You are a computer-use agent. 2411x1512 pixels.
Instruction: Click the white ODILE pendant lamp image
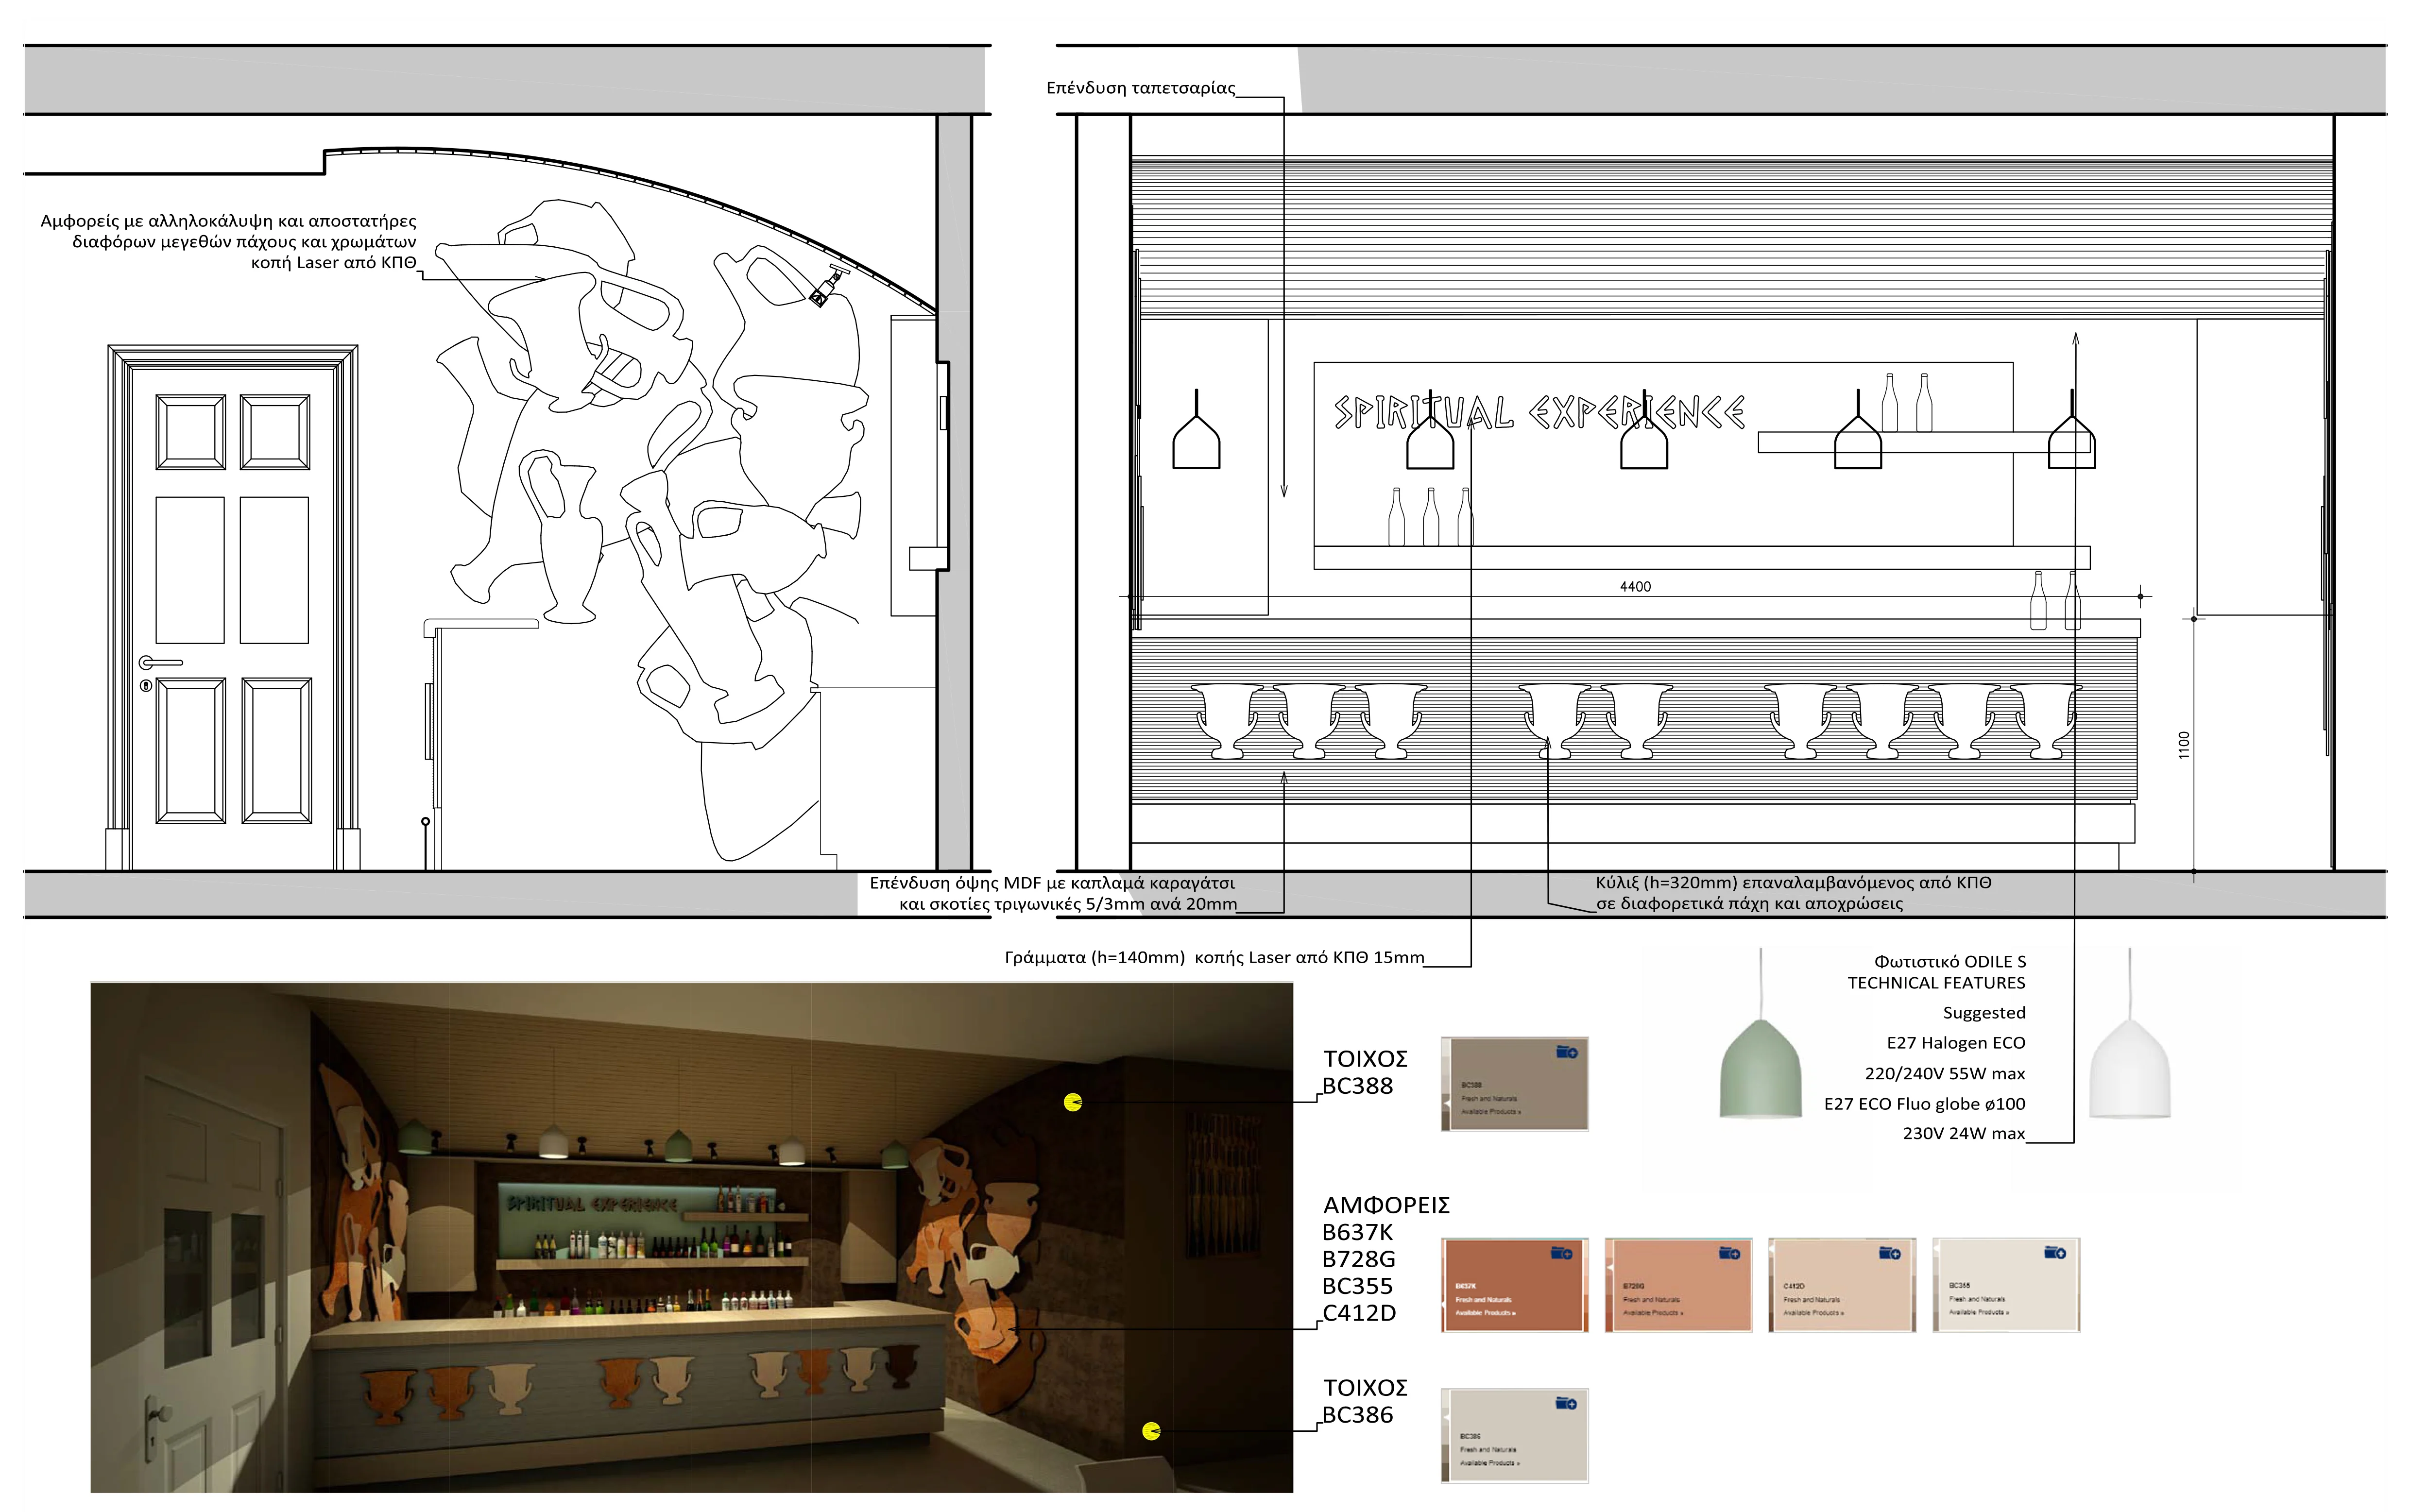pos(2131,1068)
